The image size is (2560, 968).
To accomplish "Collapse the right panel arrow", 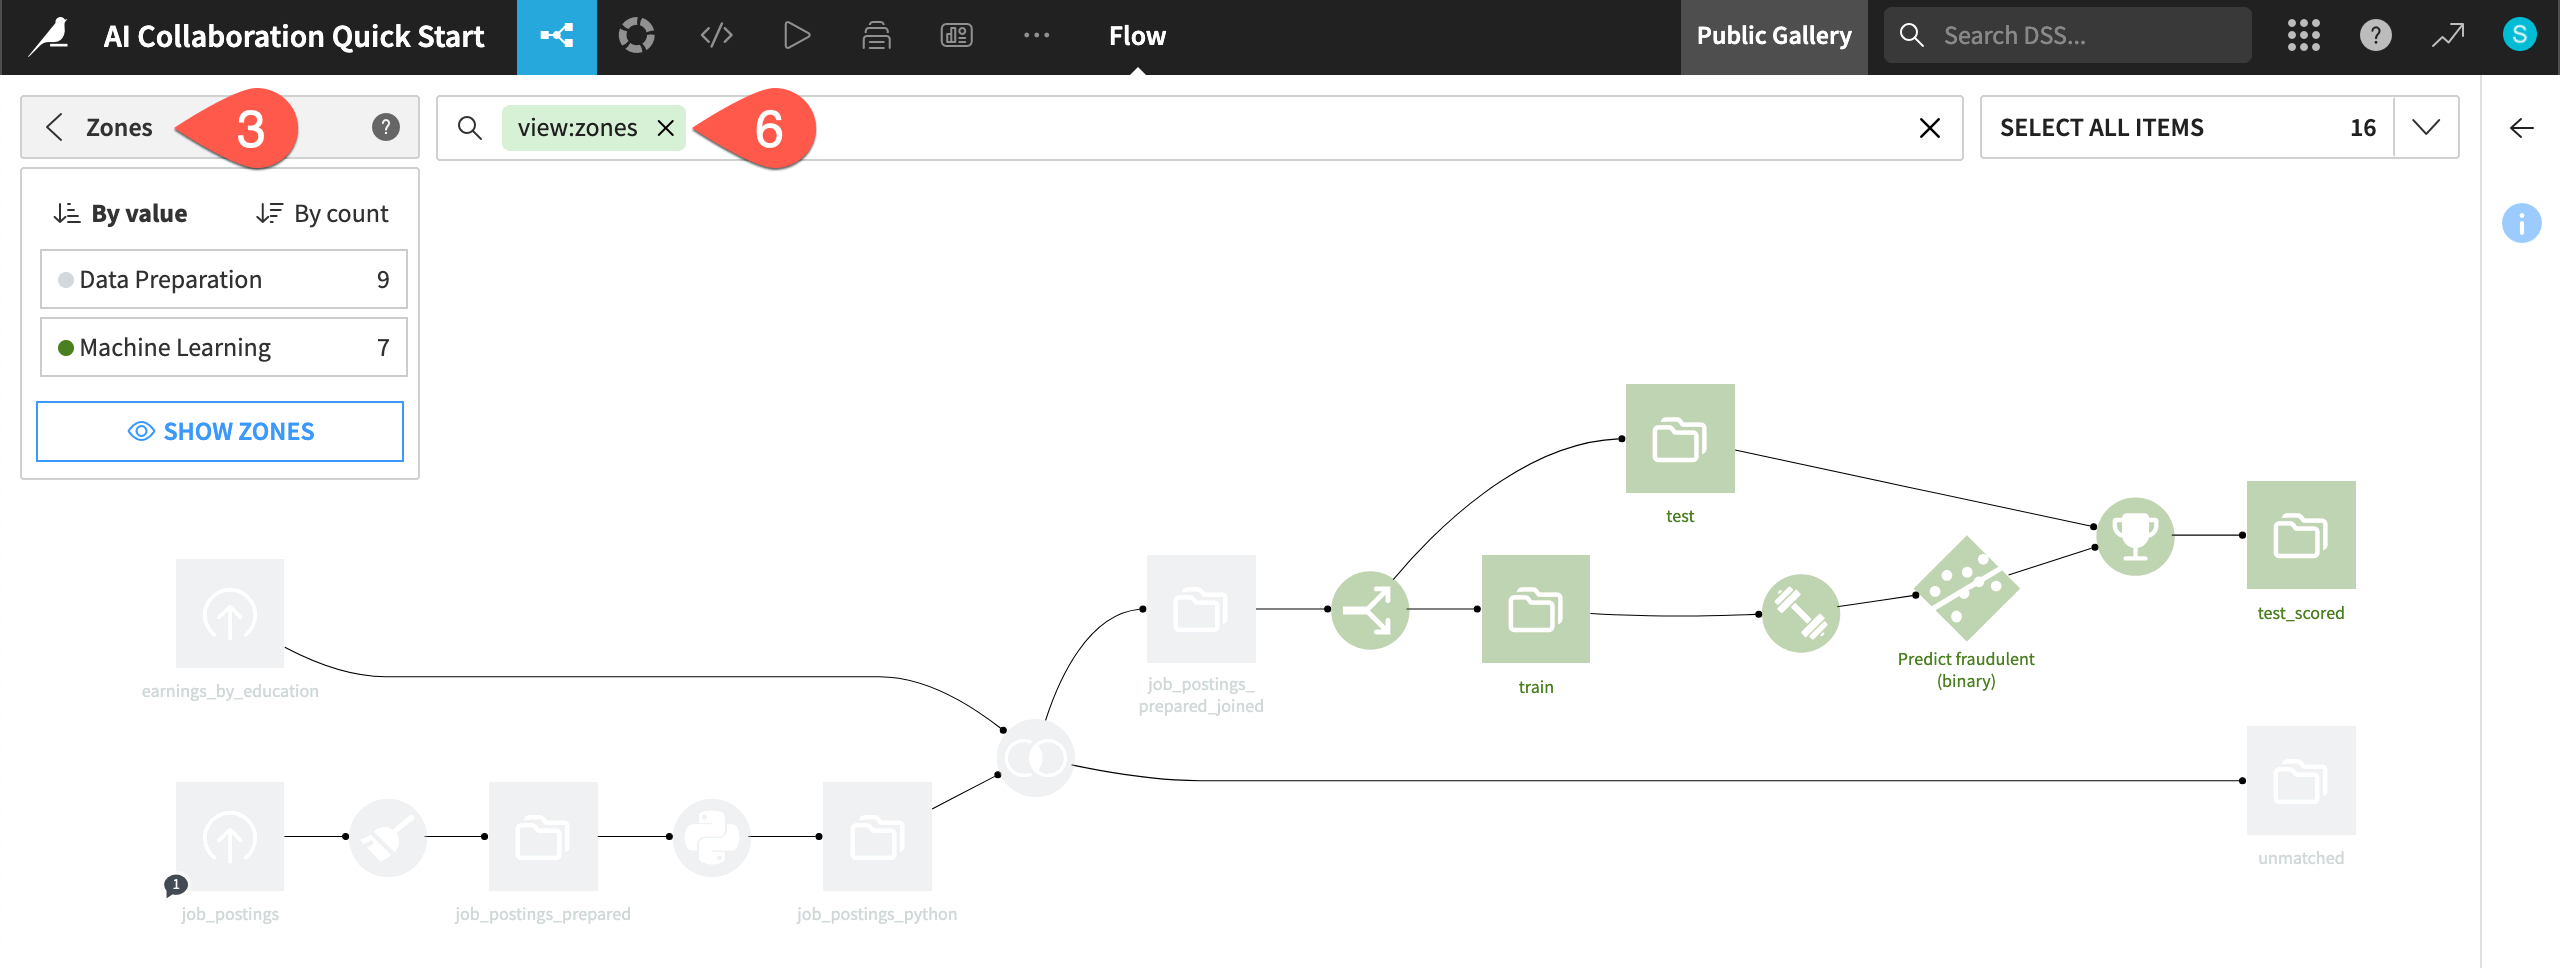I will (x=2521, y=128).
